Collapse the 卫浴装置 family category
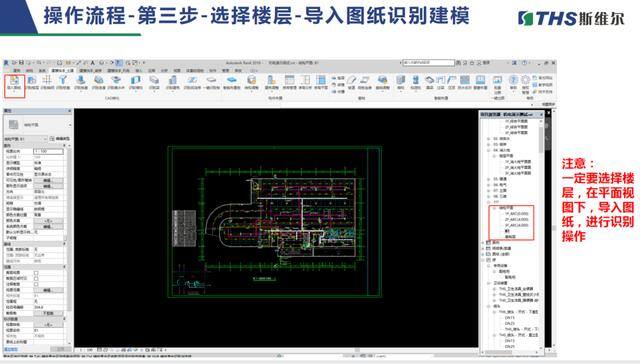640x364 pixels. click(x=489, y=283)
